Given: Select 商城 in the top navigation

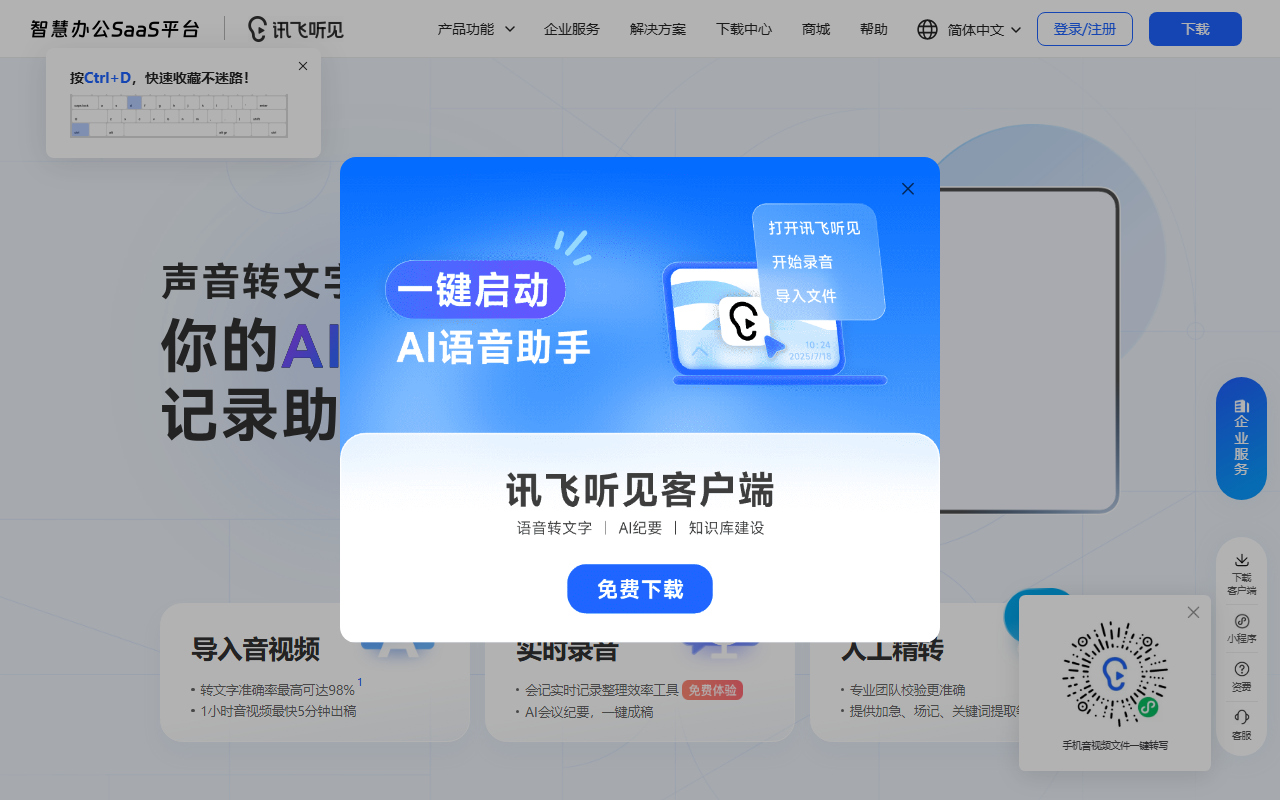Looking at the screenshot, I should 816,29.
